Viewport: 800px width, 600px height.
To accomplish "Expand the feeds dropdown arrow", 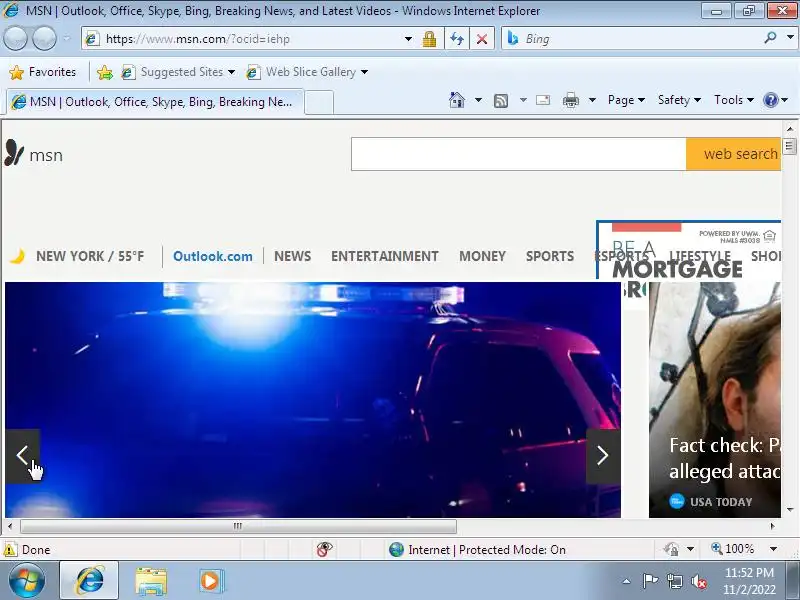I will tap(523, 100).
